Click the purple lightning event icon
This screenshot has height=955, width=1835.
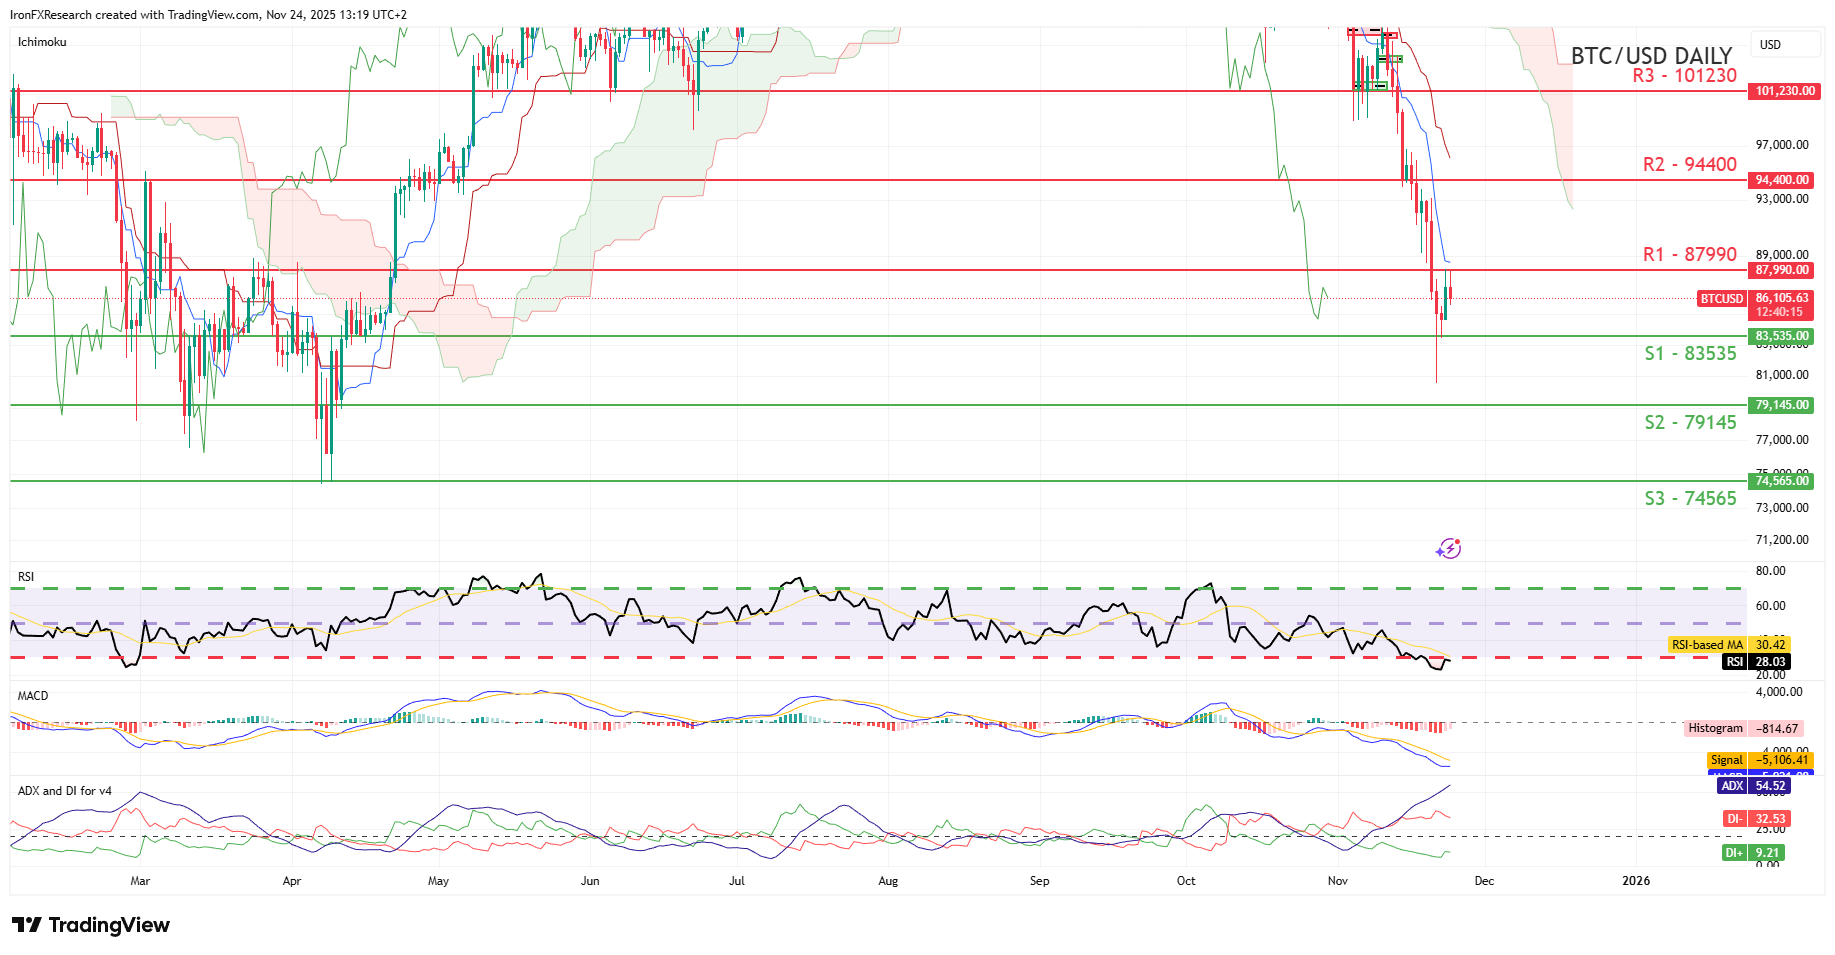pos(1448,548)
